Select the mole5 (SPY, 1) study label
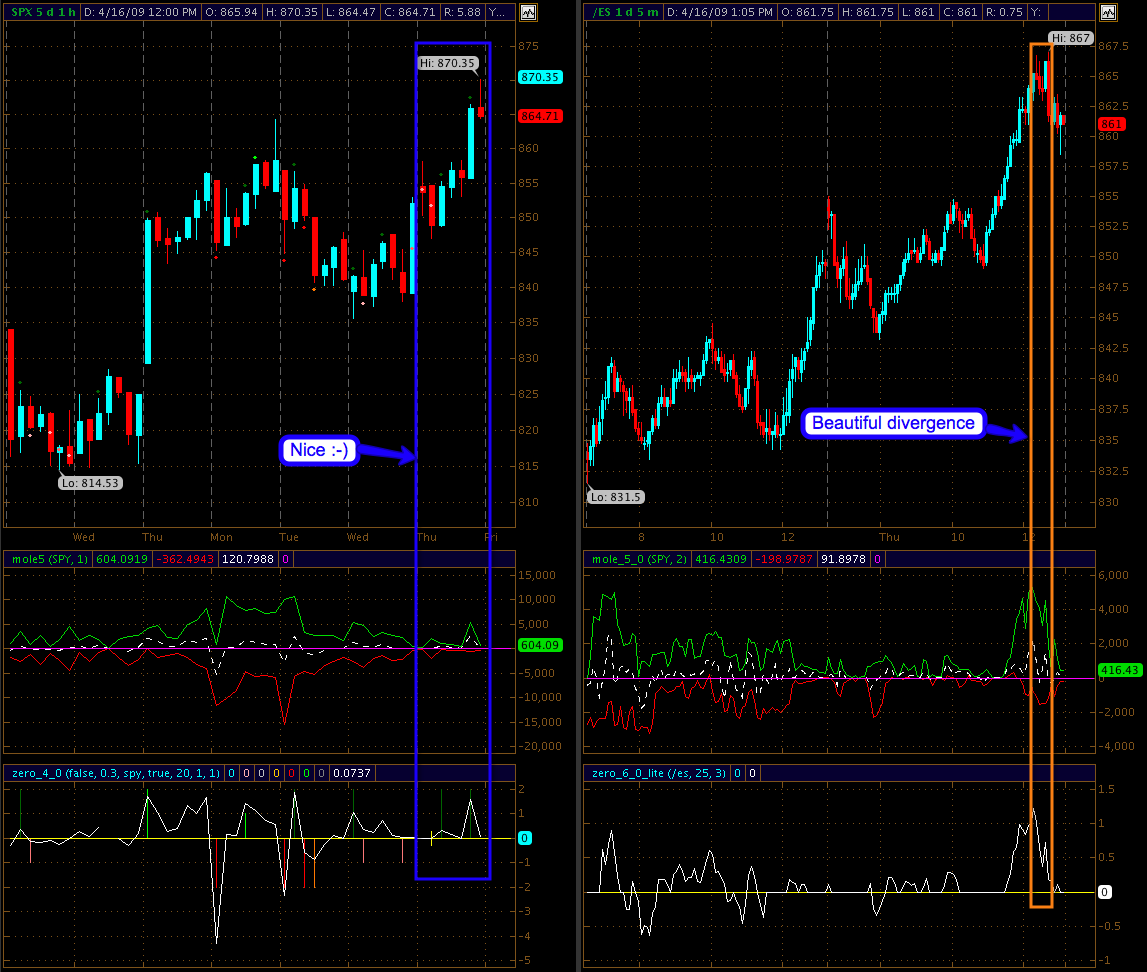The image size is (1147, 972). click(48, 559)
